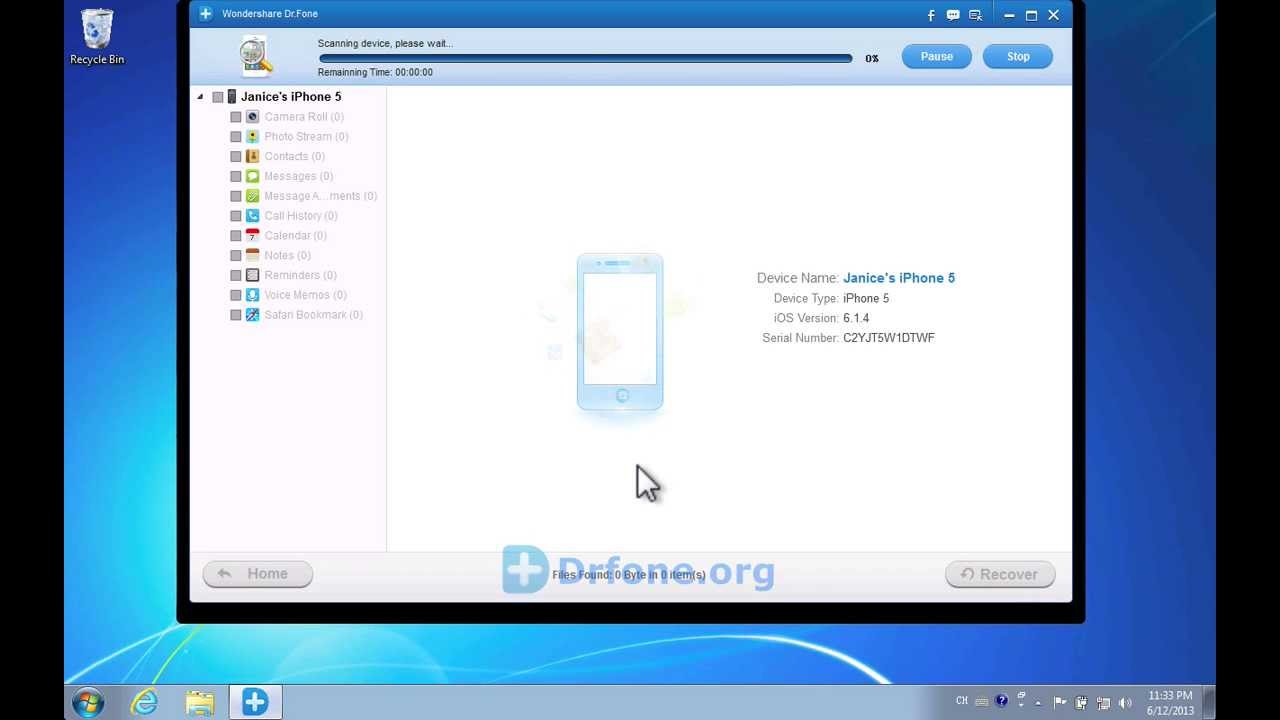Screen dimensions: 1280x720
Task: Click the scanning magnifier icon near progress bar
Action: coord(256,57)
